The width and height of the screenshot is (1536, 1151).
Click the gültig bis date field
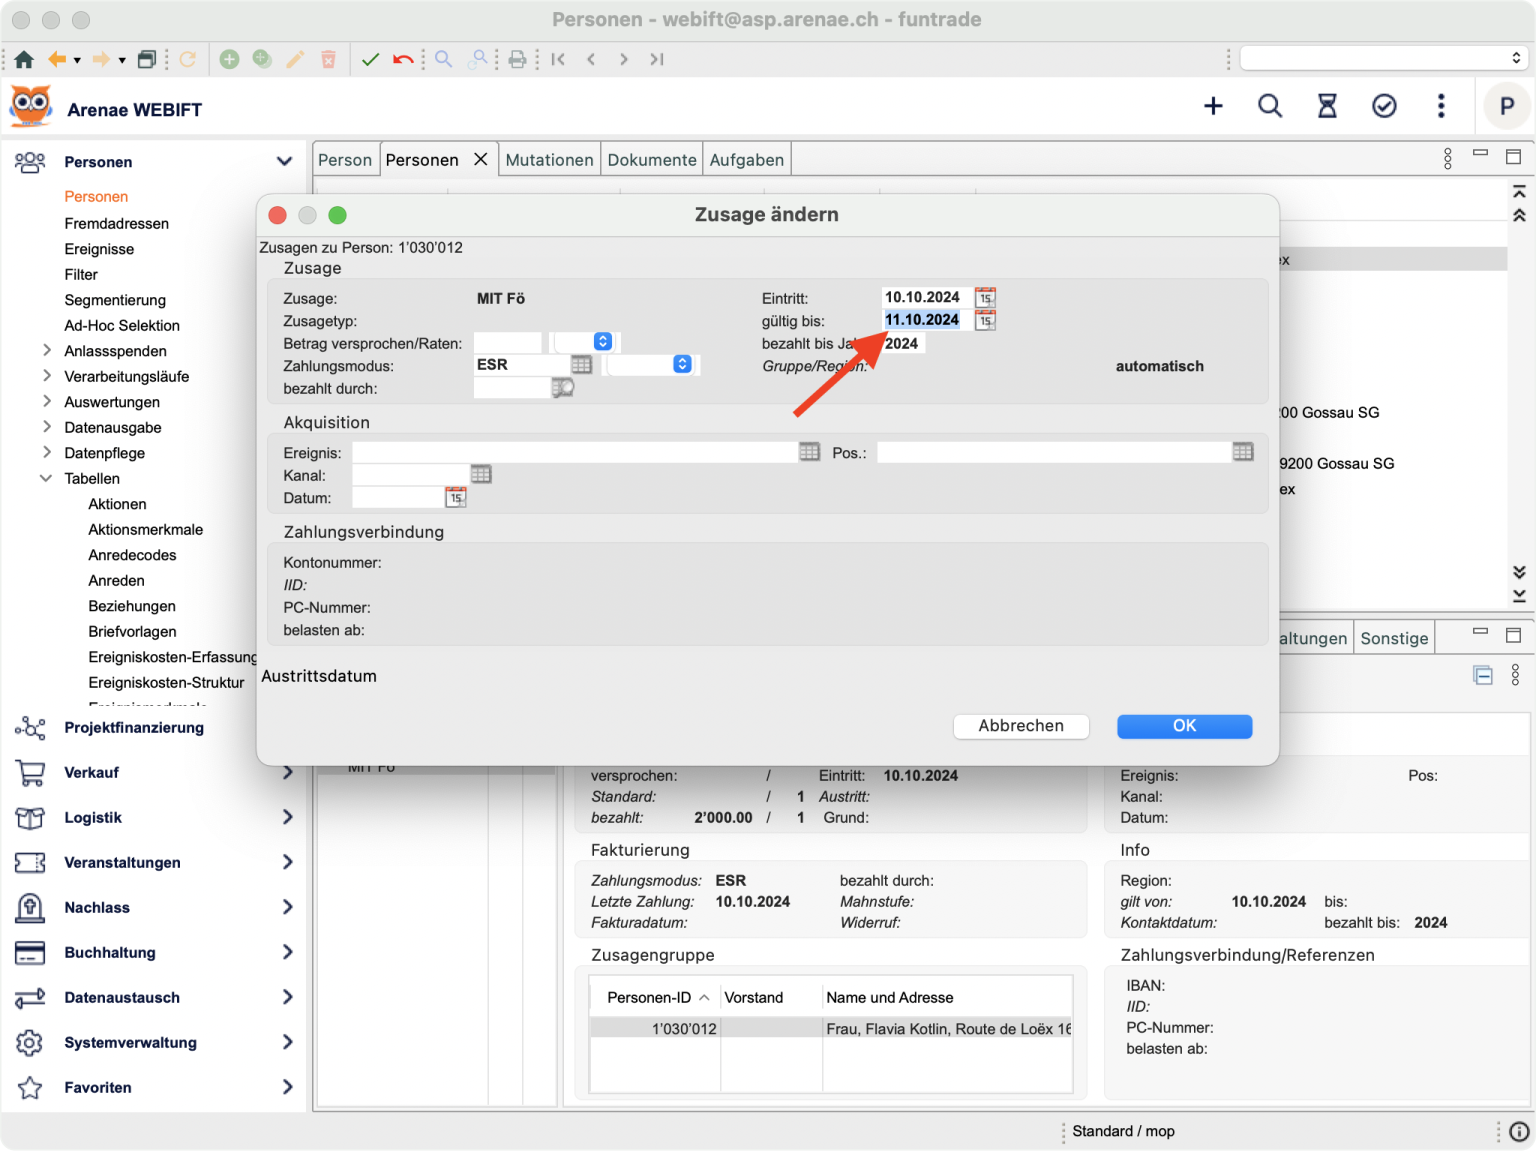click(922, 320)
